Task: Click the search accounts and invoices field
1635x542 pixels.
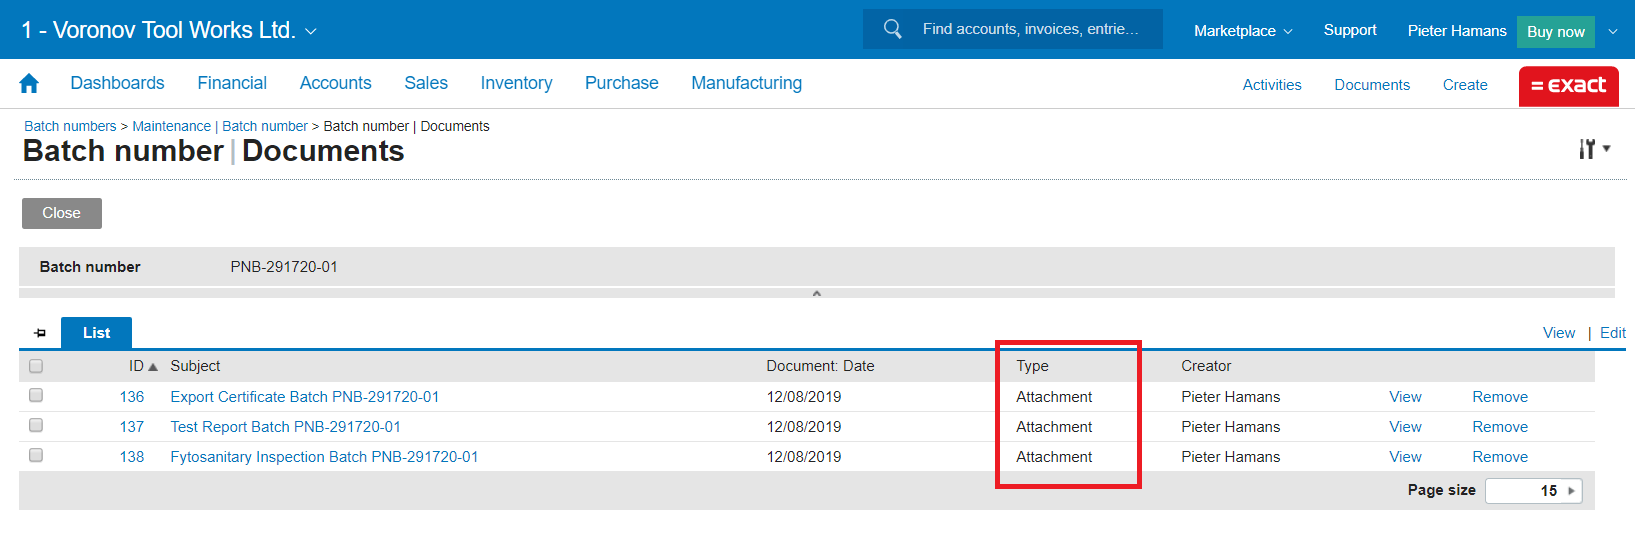Action: (x=1030, y=29)
